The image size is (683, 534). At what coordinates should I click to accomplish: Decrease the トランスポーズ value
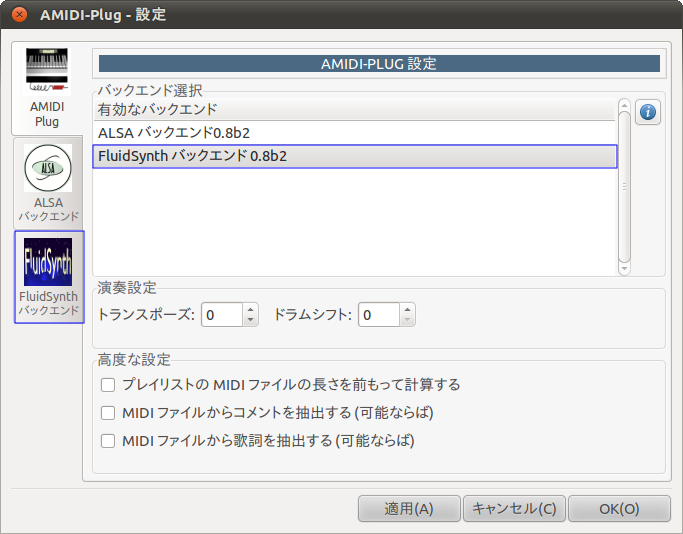pyautogui.click(x=250, y=320)
